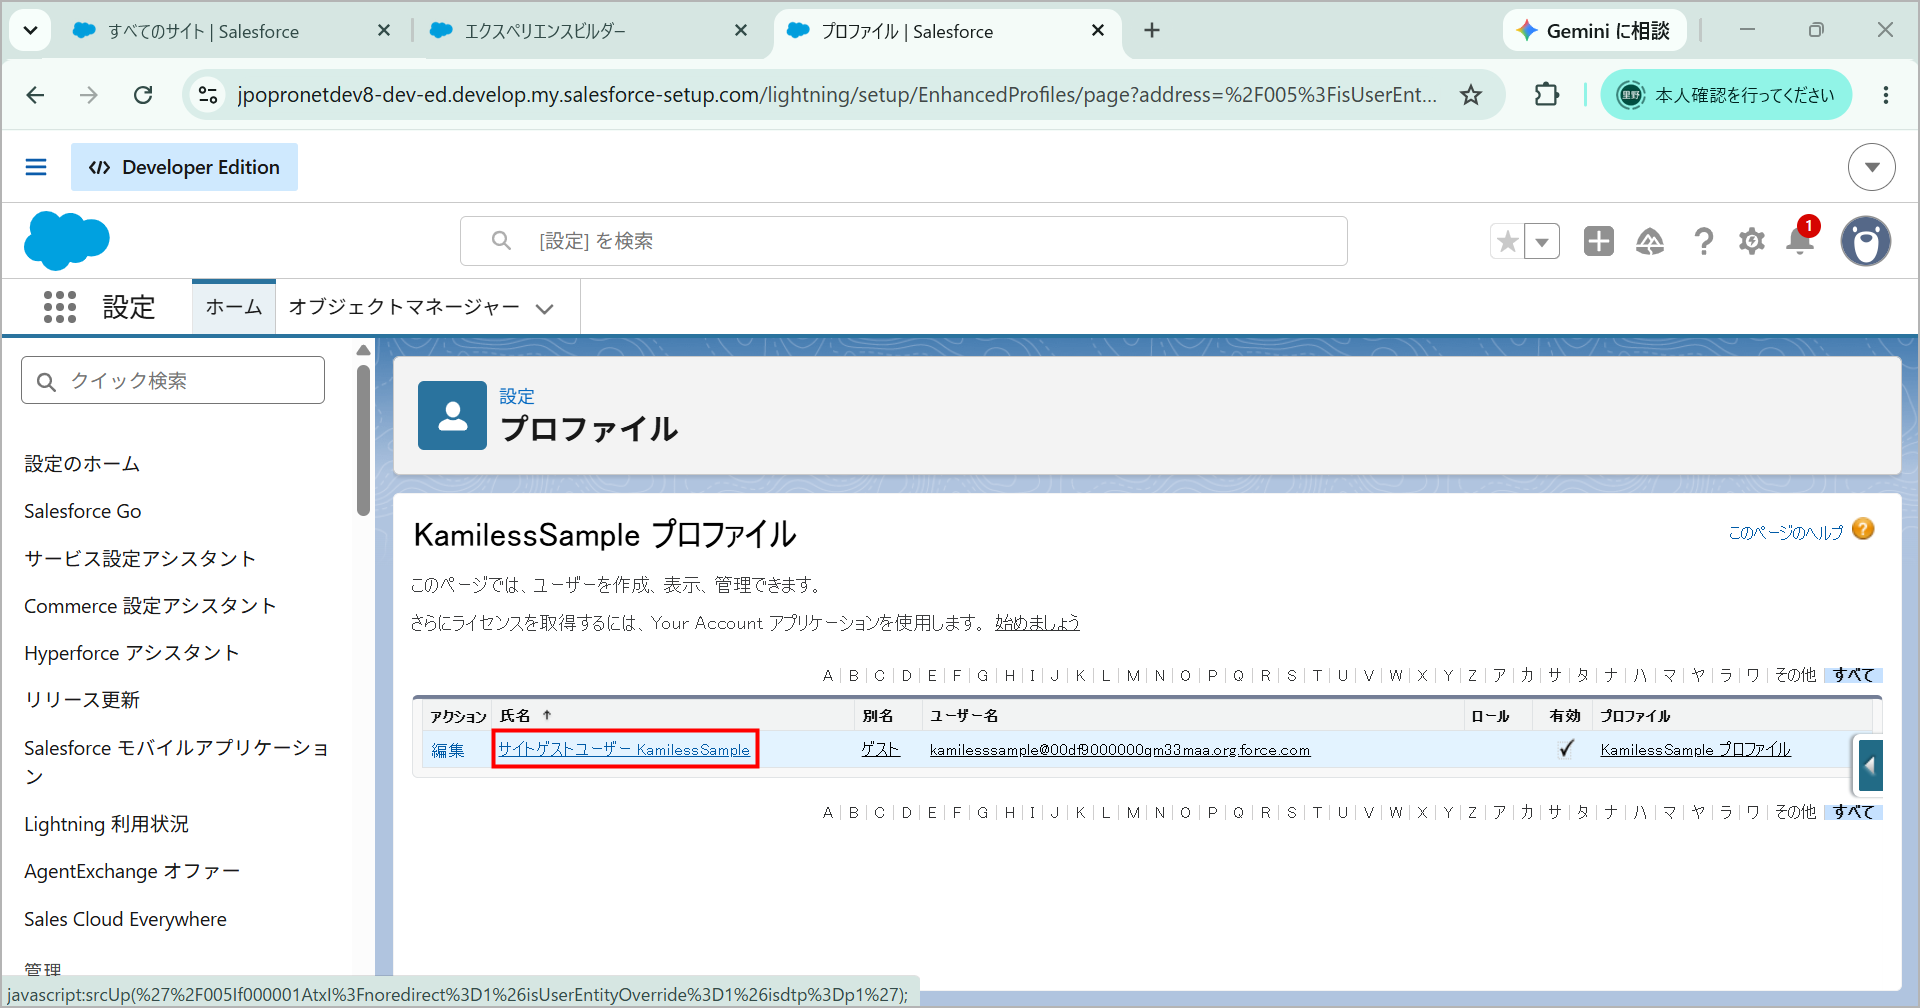Open the setup gear icon

click(x=1752, y=241)
